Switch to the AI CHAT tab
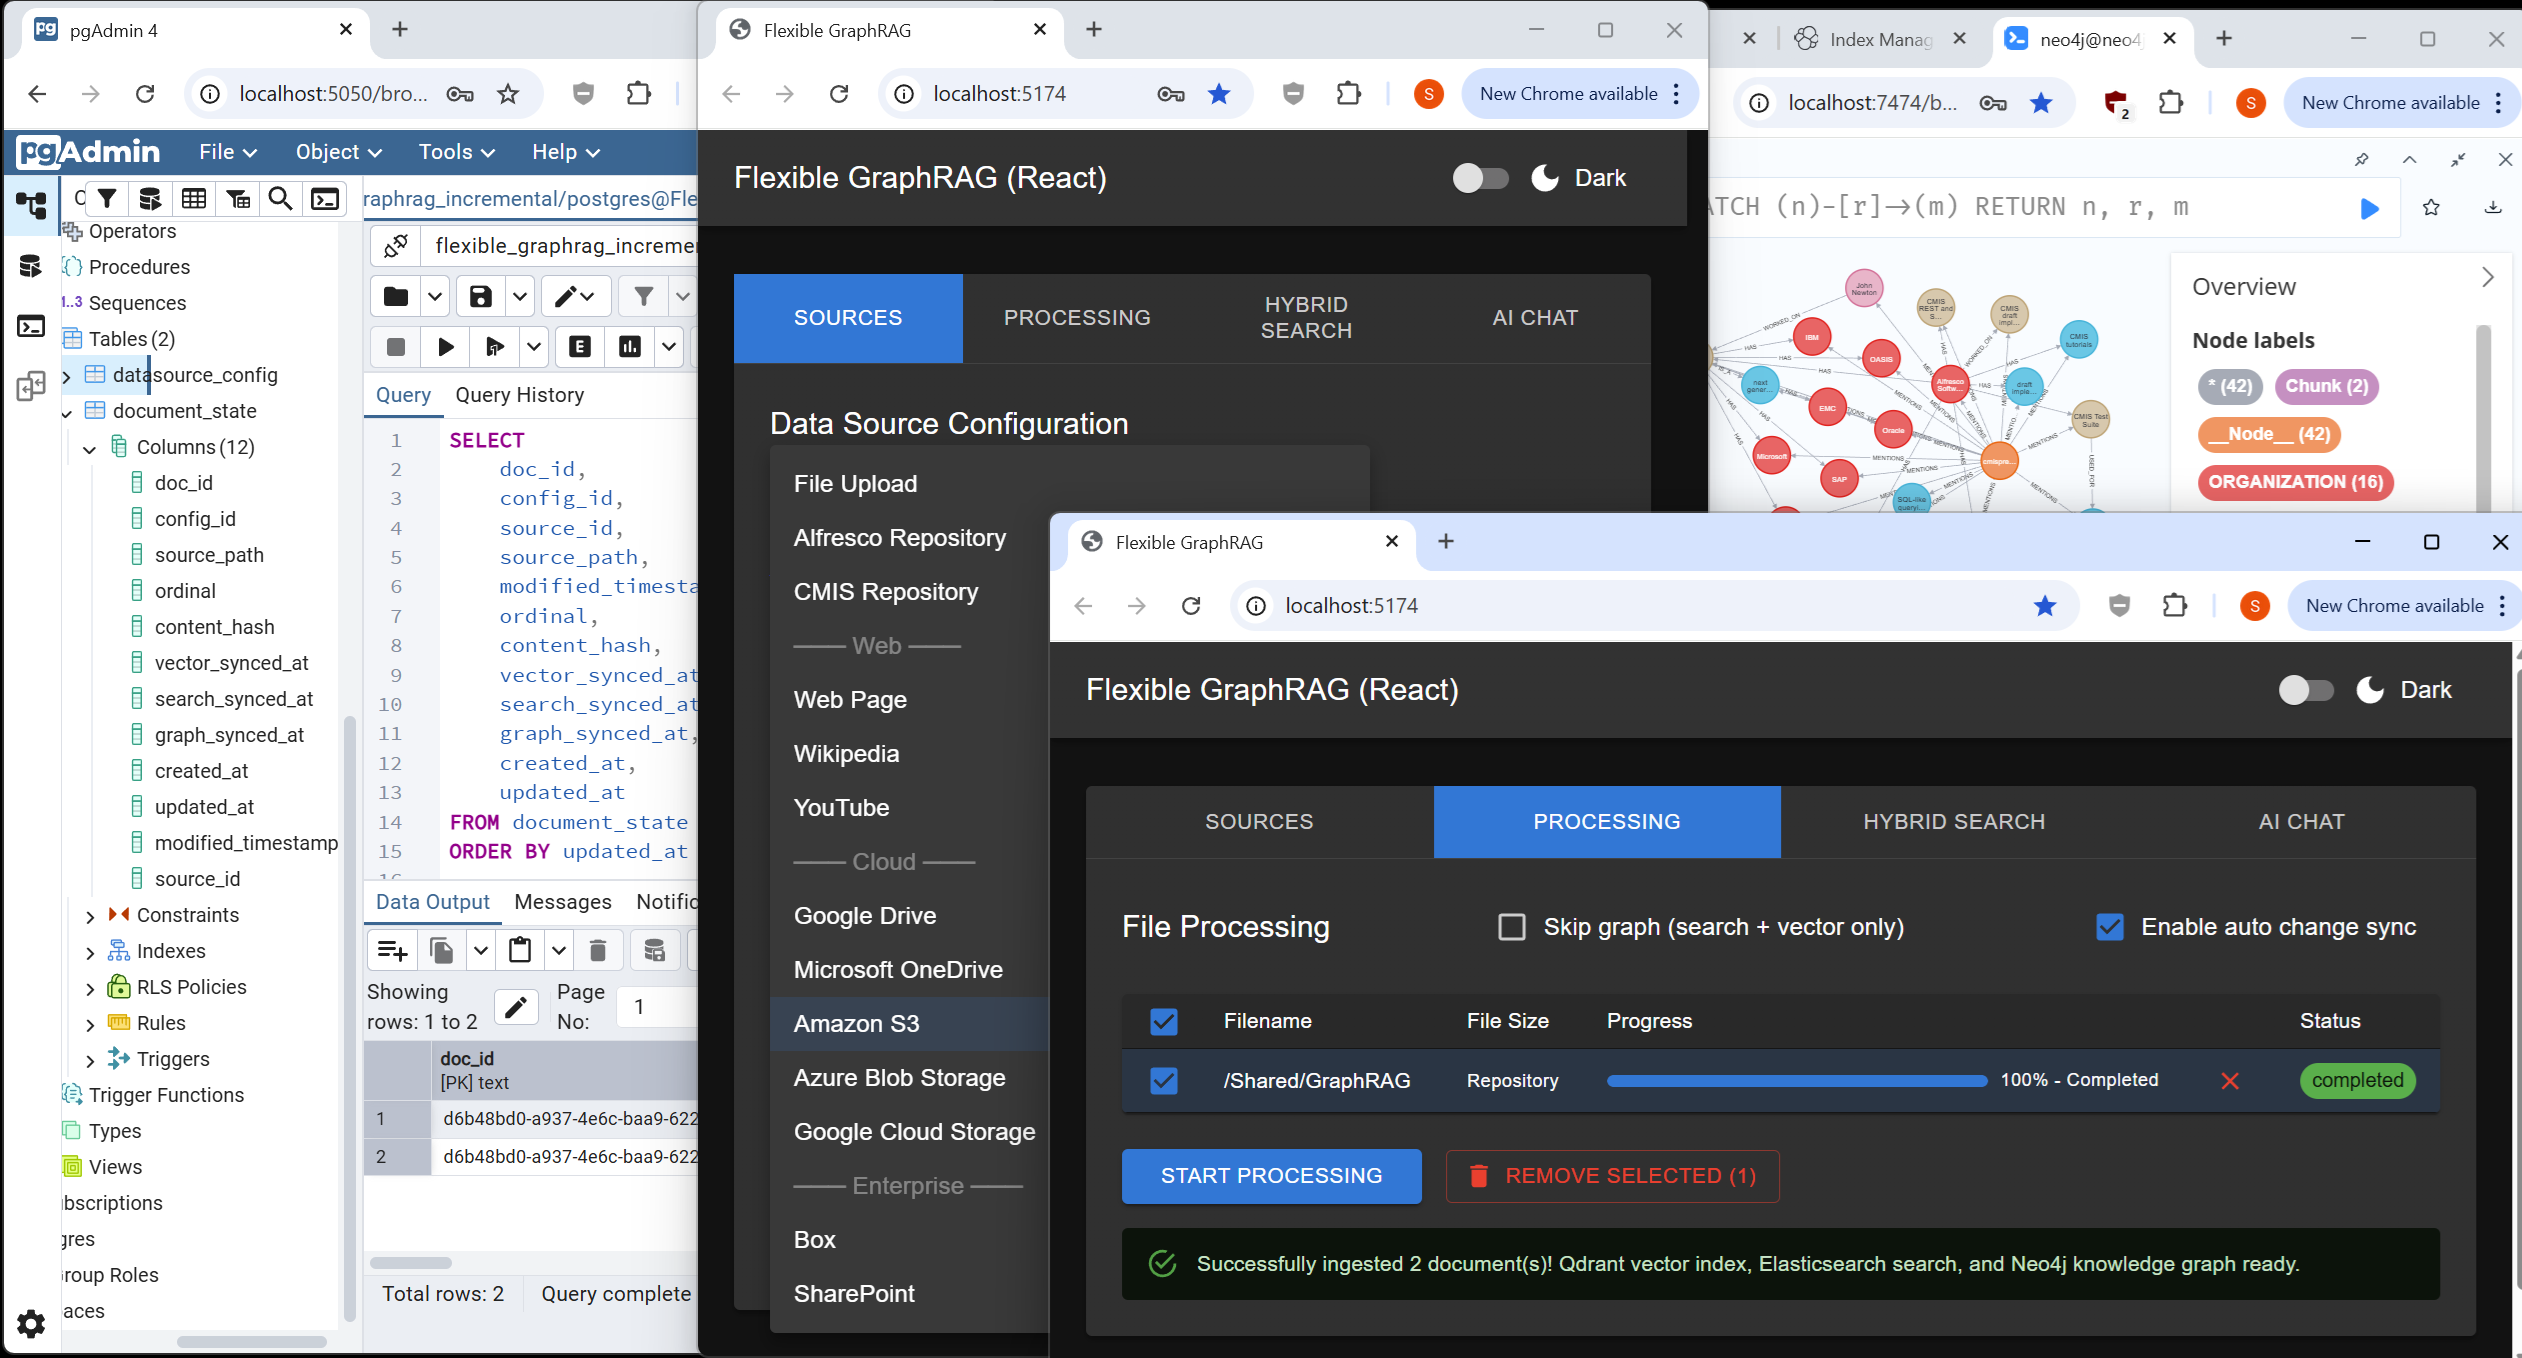 (2301, 821)
